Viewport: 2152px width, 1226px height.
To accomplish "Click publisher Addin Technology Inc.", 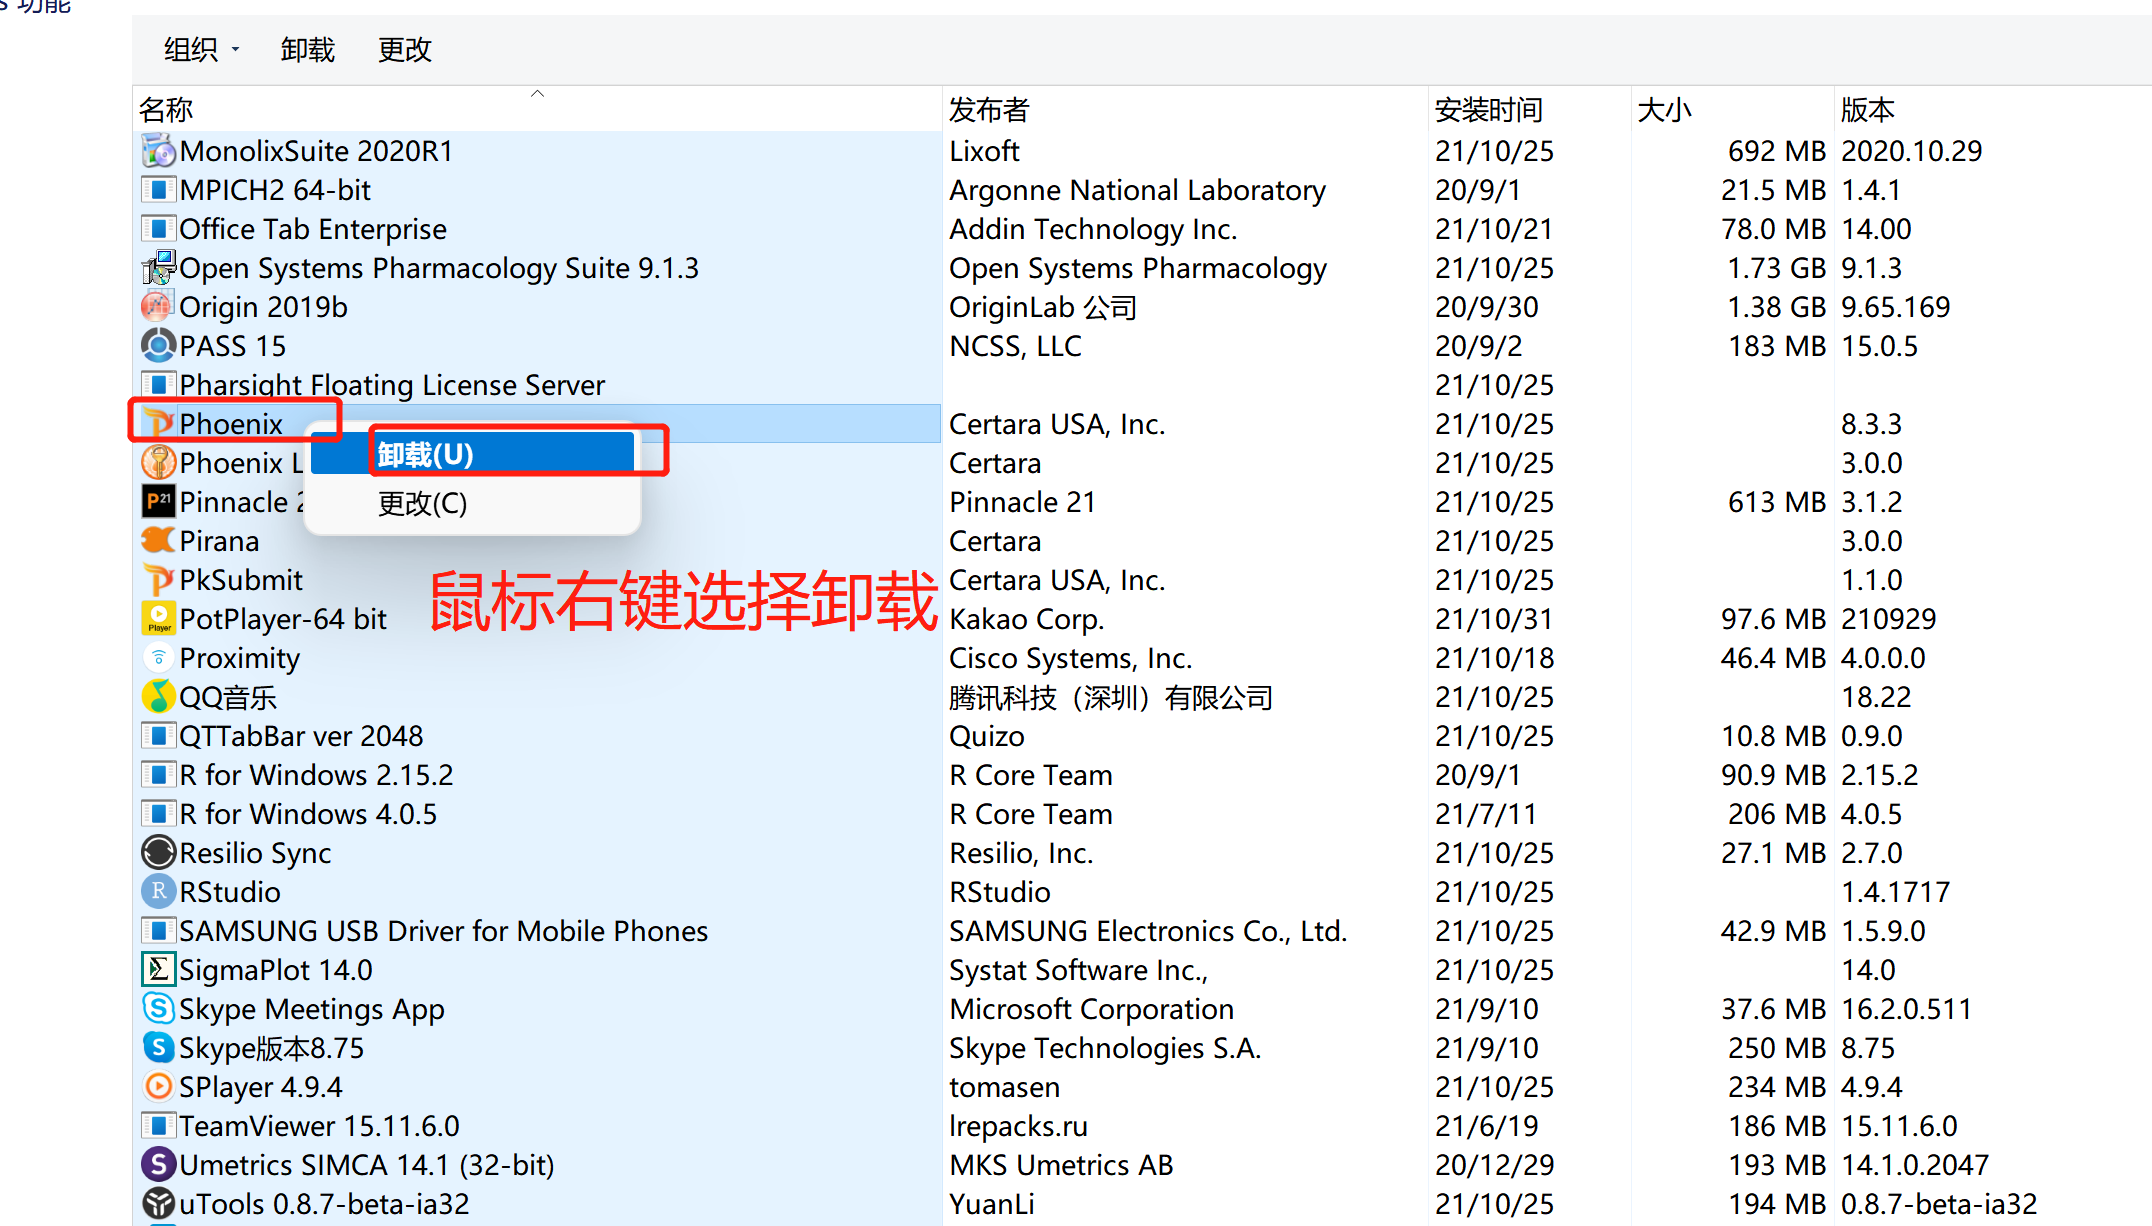I will 1093,229.
